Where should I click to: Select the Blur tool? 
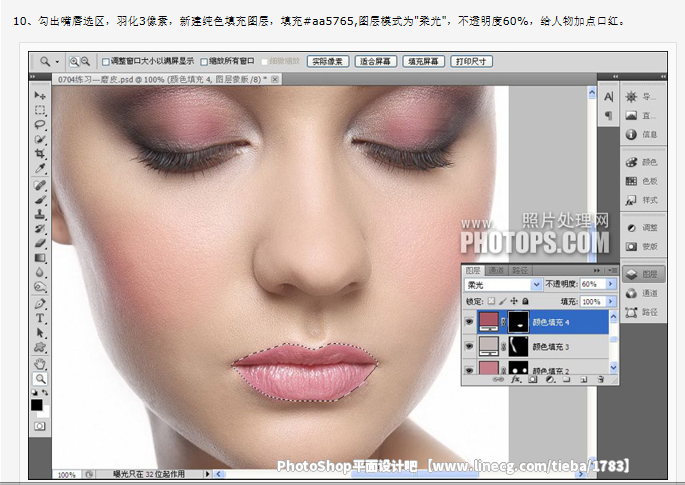40,272
